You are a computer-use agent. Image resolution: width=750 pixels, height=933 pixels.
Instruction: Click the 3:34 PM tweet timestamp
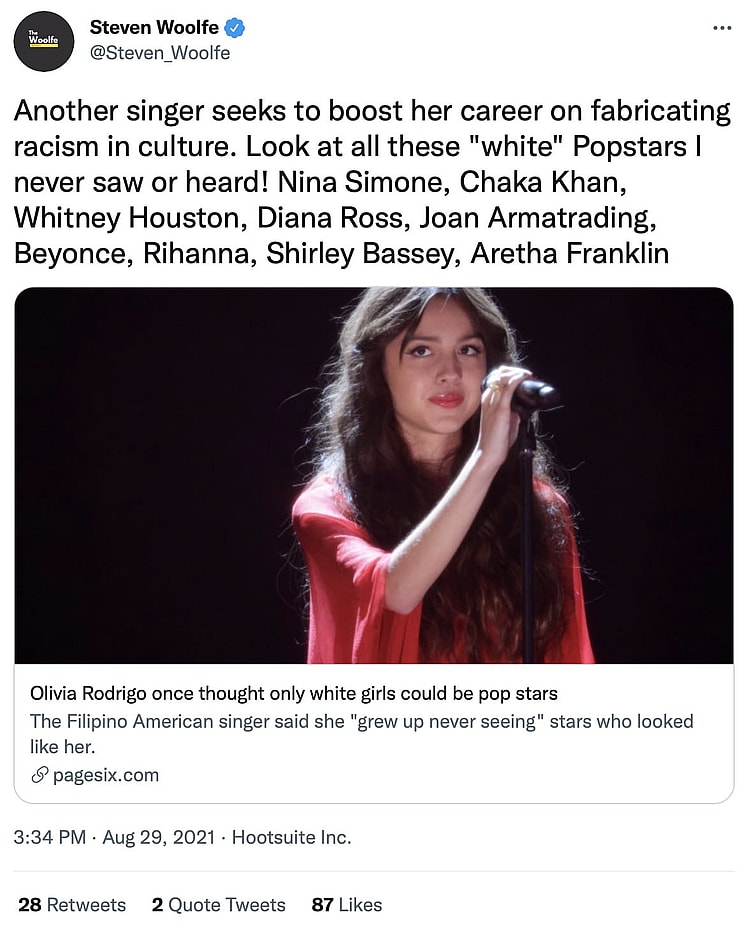click(x=50, y=837)
